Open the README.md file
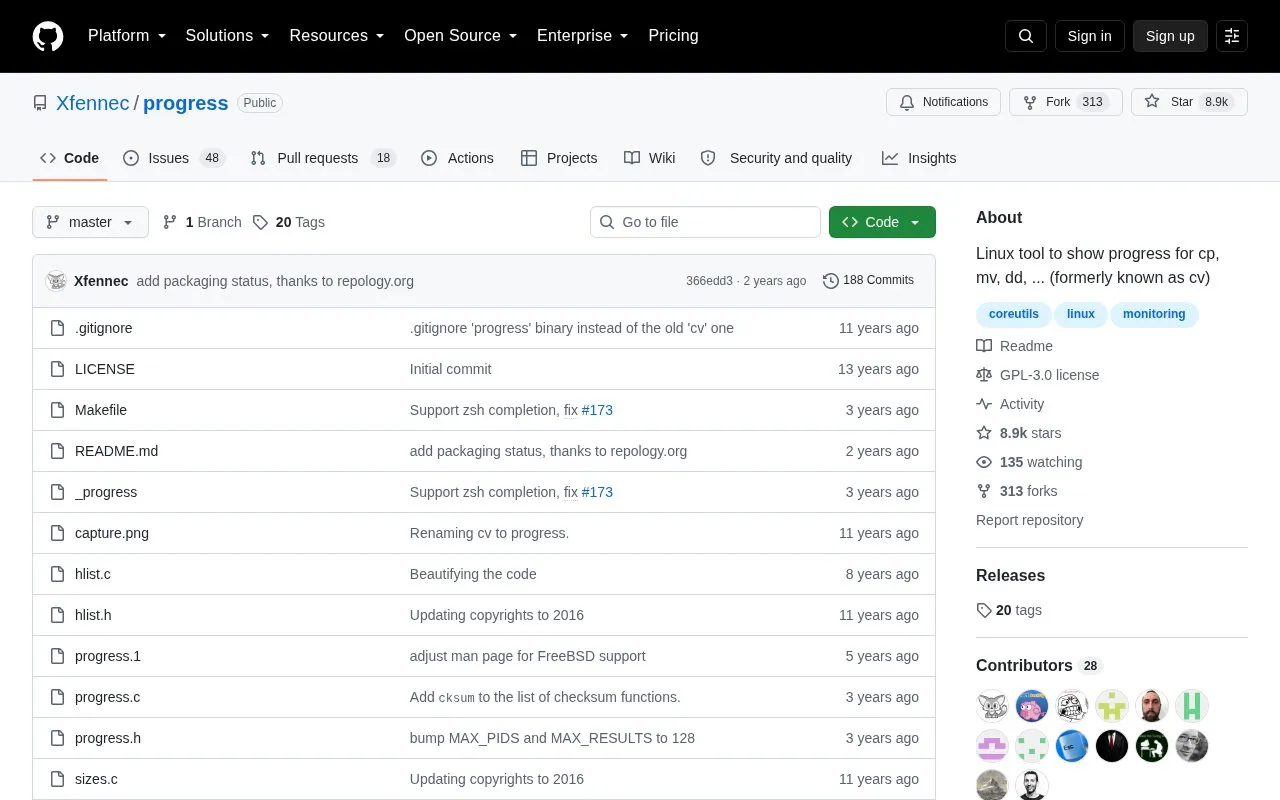1280x800 pixels. [x=116, y=451]
